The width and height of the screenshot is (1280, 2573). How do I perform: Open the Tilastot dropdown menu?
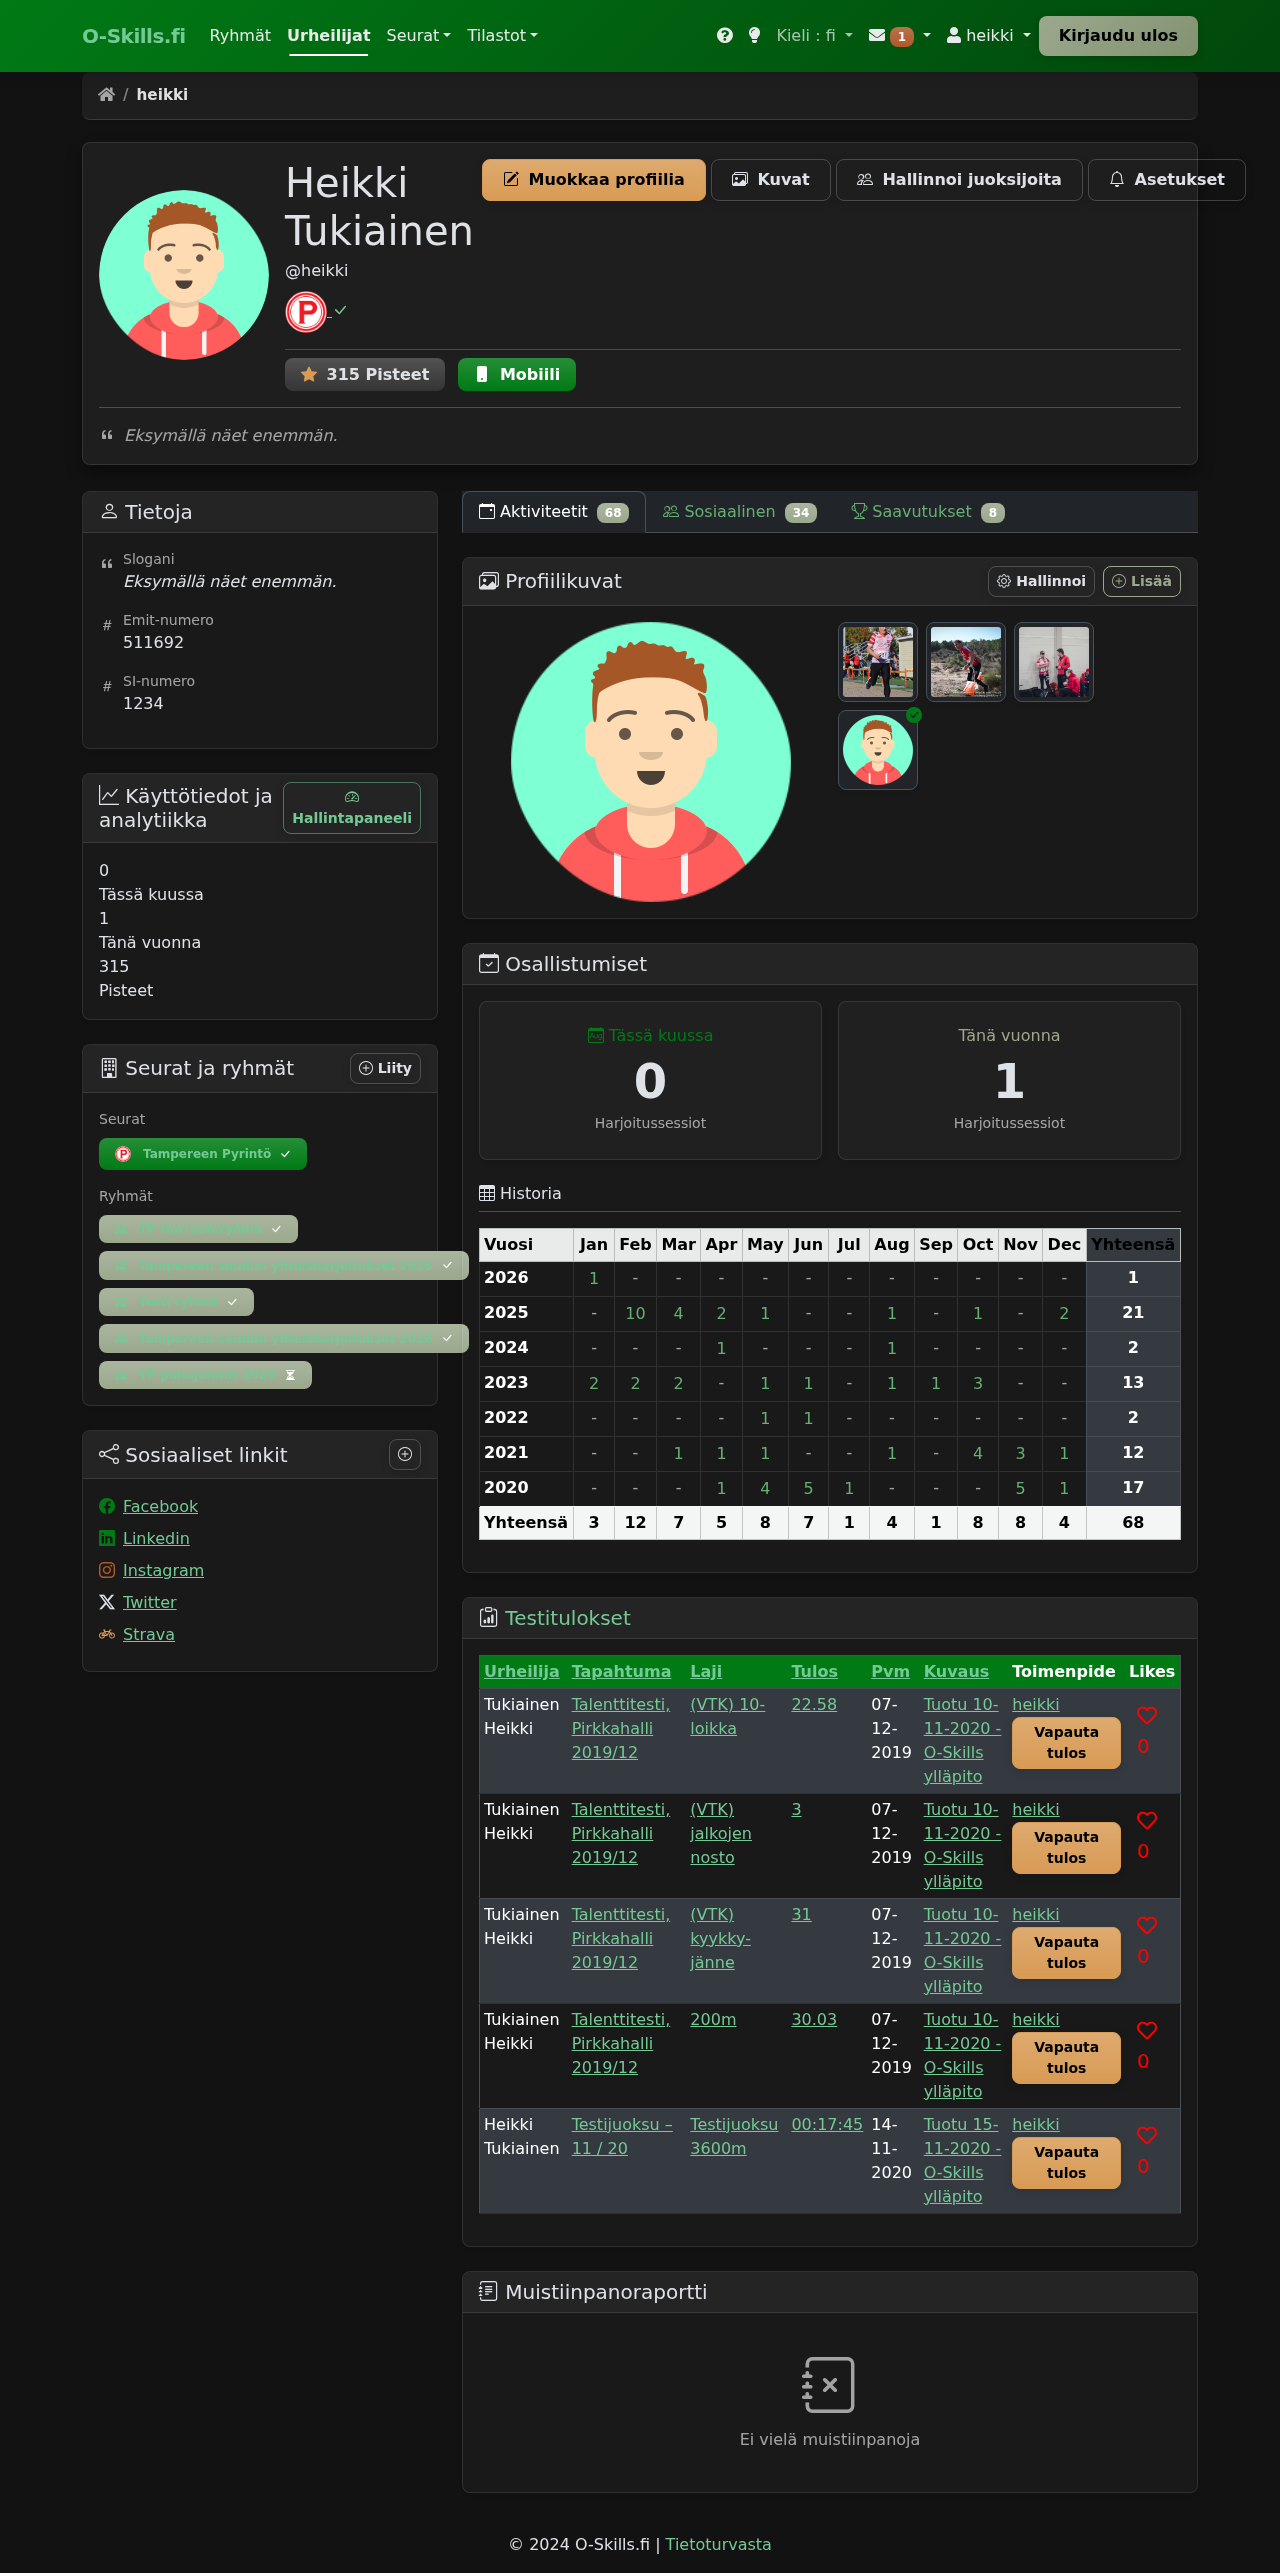pyautogui.click(x=502, y=36)
